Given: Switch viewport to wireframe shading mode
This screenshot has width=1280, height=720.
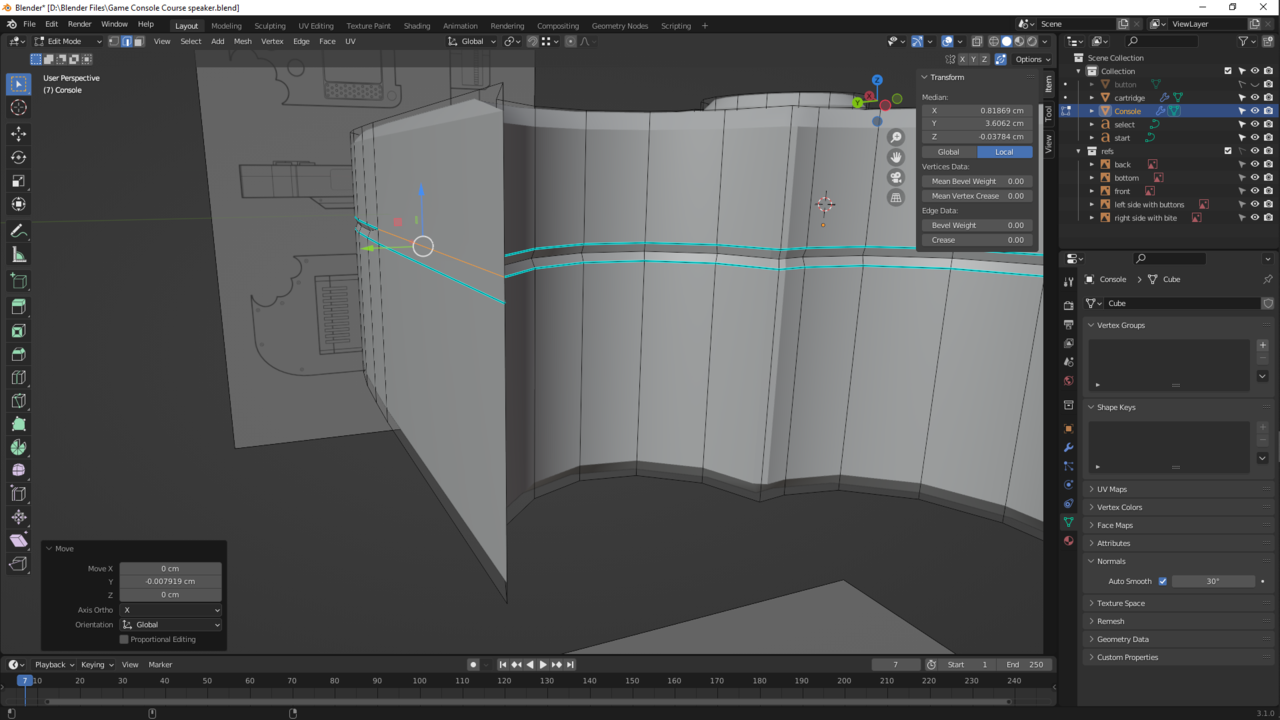Looking at the screenshot, I should pyautogui.click(x=993, y=41).
